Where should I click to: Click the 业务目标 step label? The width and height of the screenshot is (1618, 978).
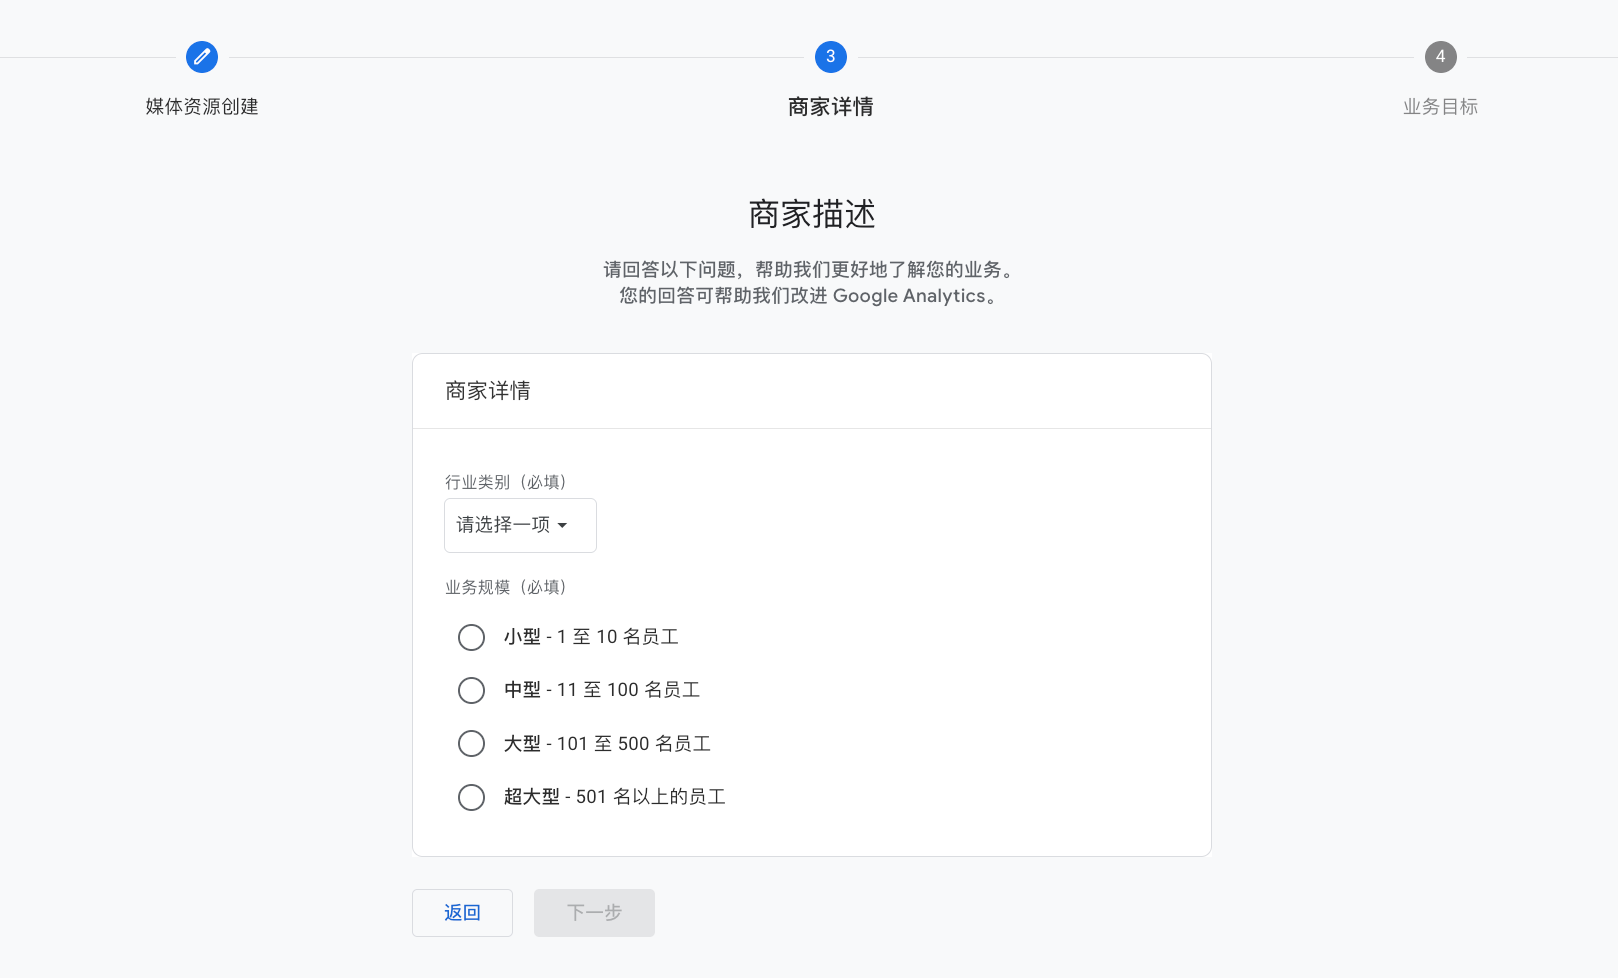click(x=1440, y=106)
